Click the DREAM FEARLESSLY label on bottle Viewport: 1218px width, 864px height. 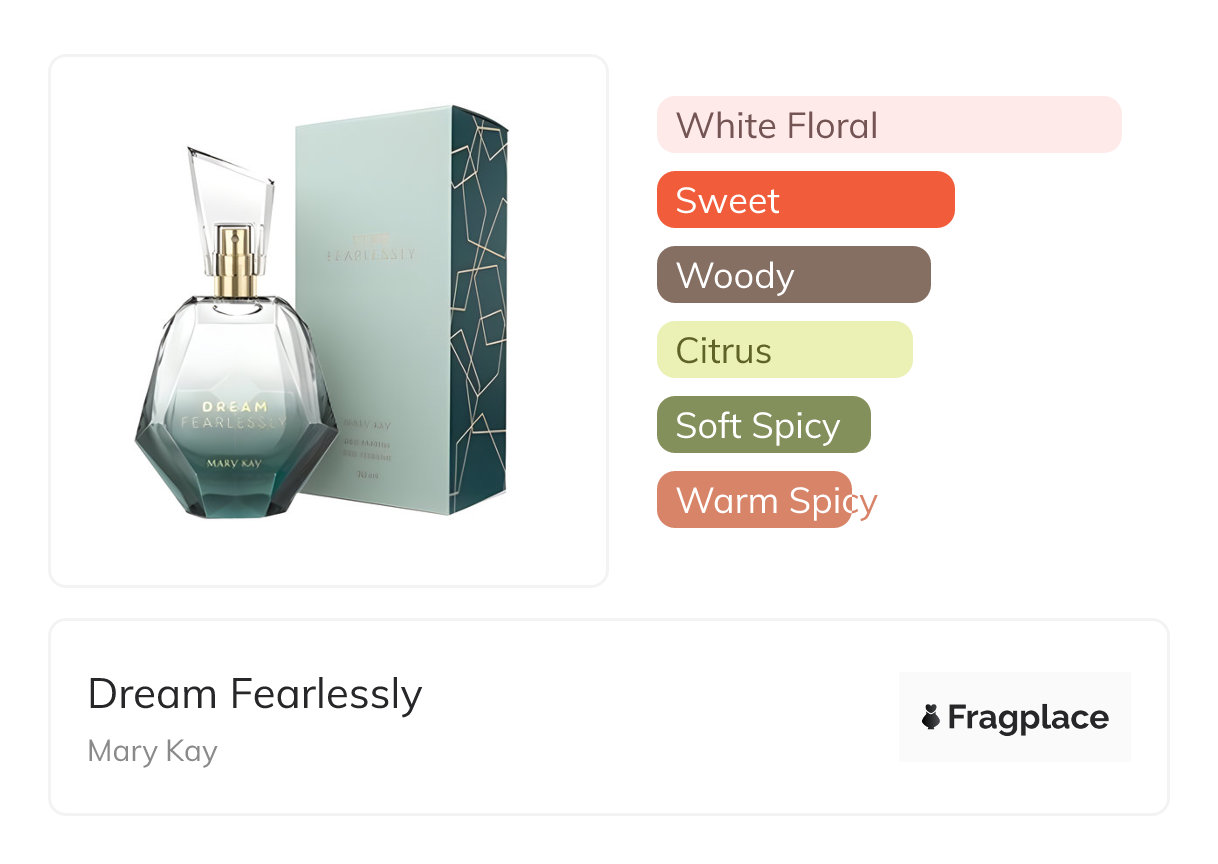(x=234, y=415)
